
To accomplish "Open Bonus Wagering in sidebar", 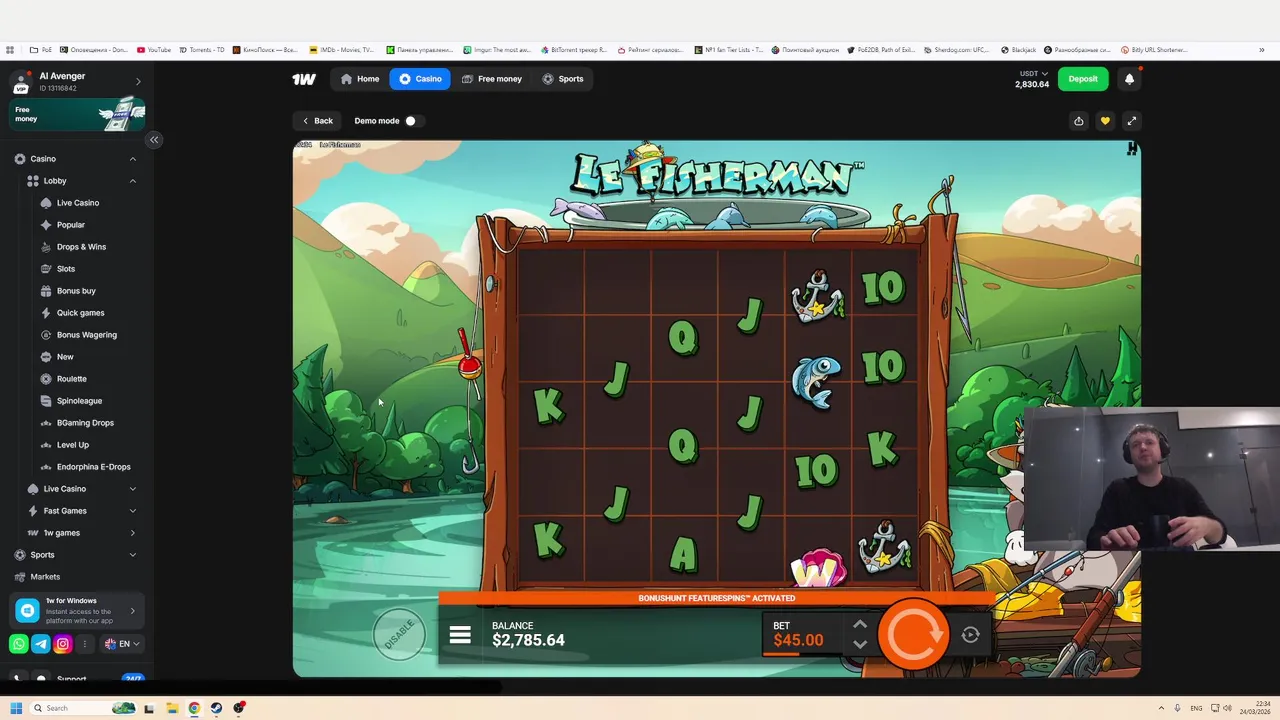I will click(86, 335).
